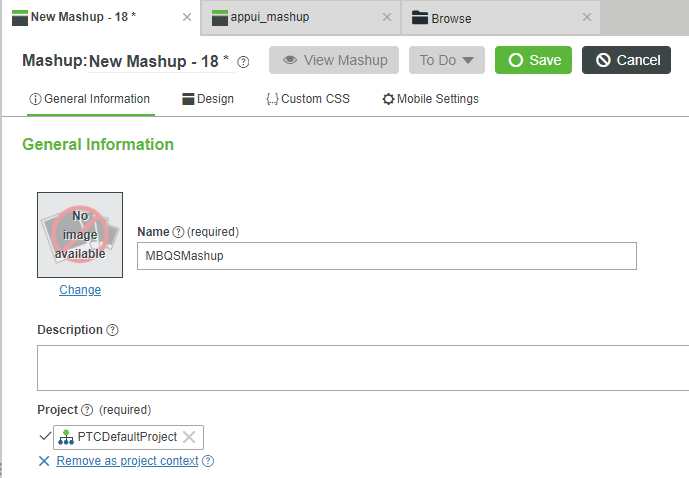689x478 pixels.
Task: Switch to the Design tab
Action: 208,99
